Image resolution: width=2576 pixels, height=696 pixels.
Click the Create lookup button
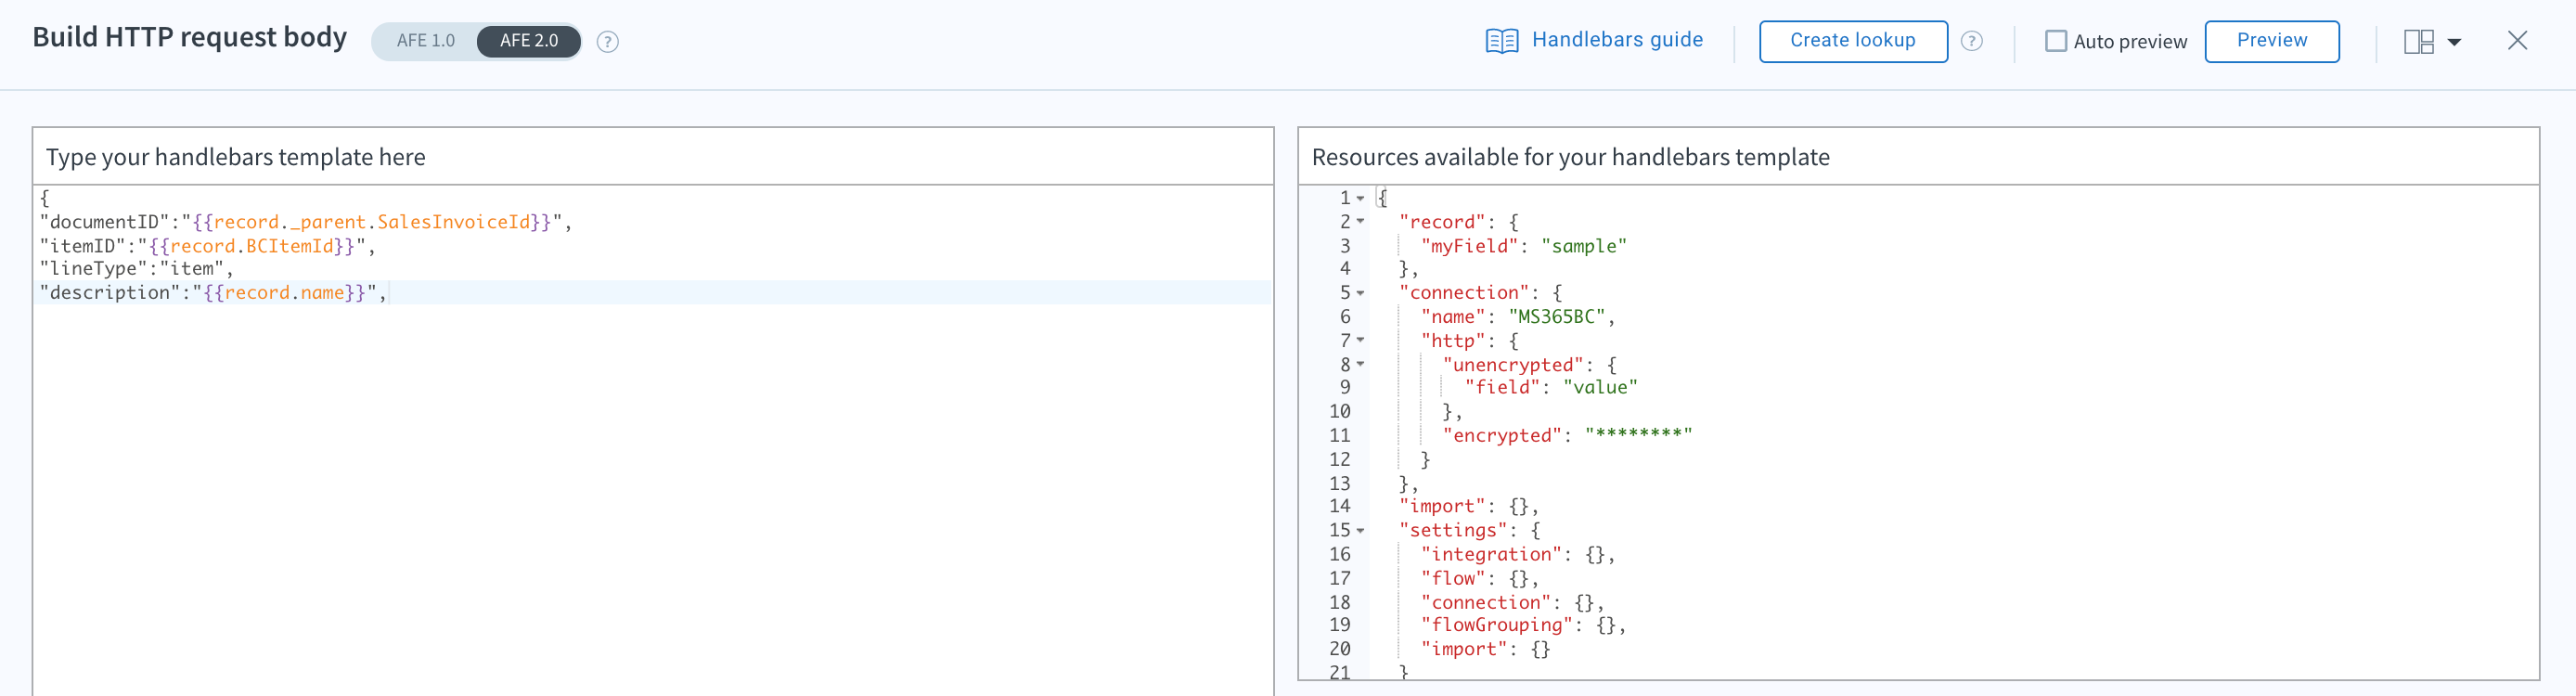1853,41
